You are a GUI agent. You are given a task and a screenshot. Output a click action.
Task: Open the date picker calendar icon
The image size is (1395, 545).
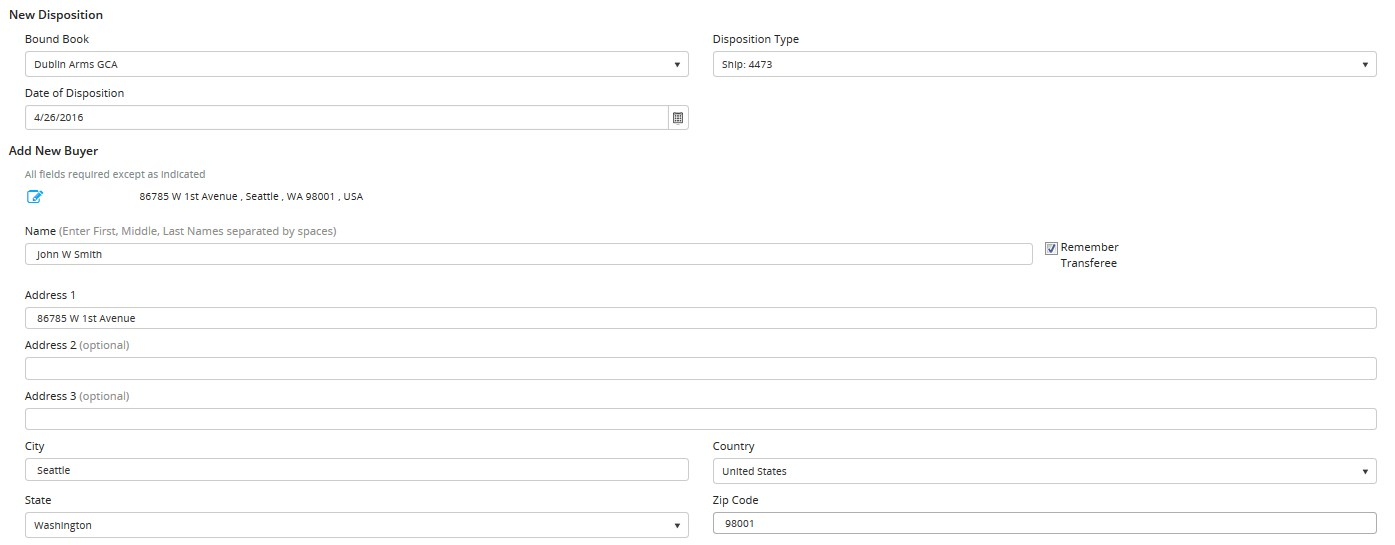pyautogui.click(x=678, y=118)
